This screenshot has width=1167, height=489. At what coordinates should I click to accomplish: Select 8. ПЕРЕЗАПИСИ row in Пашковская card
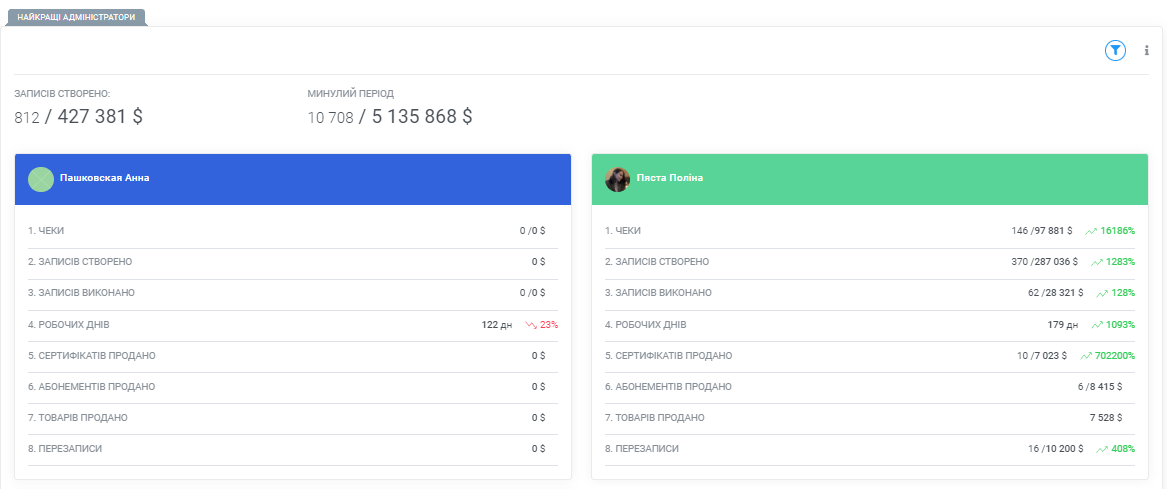[292, 449]
